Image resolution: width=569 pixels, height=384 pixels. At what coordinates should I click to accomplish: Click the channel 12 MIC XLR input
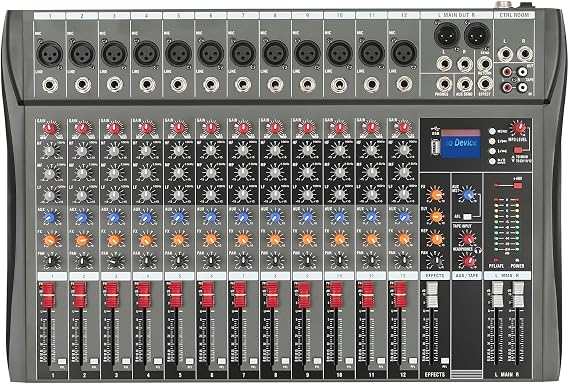point(404,54)
